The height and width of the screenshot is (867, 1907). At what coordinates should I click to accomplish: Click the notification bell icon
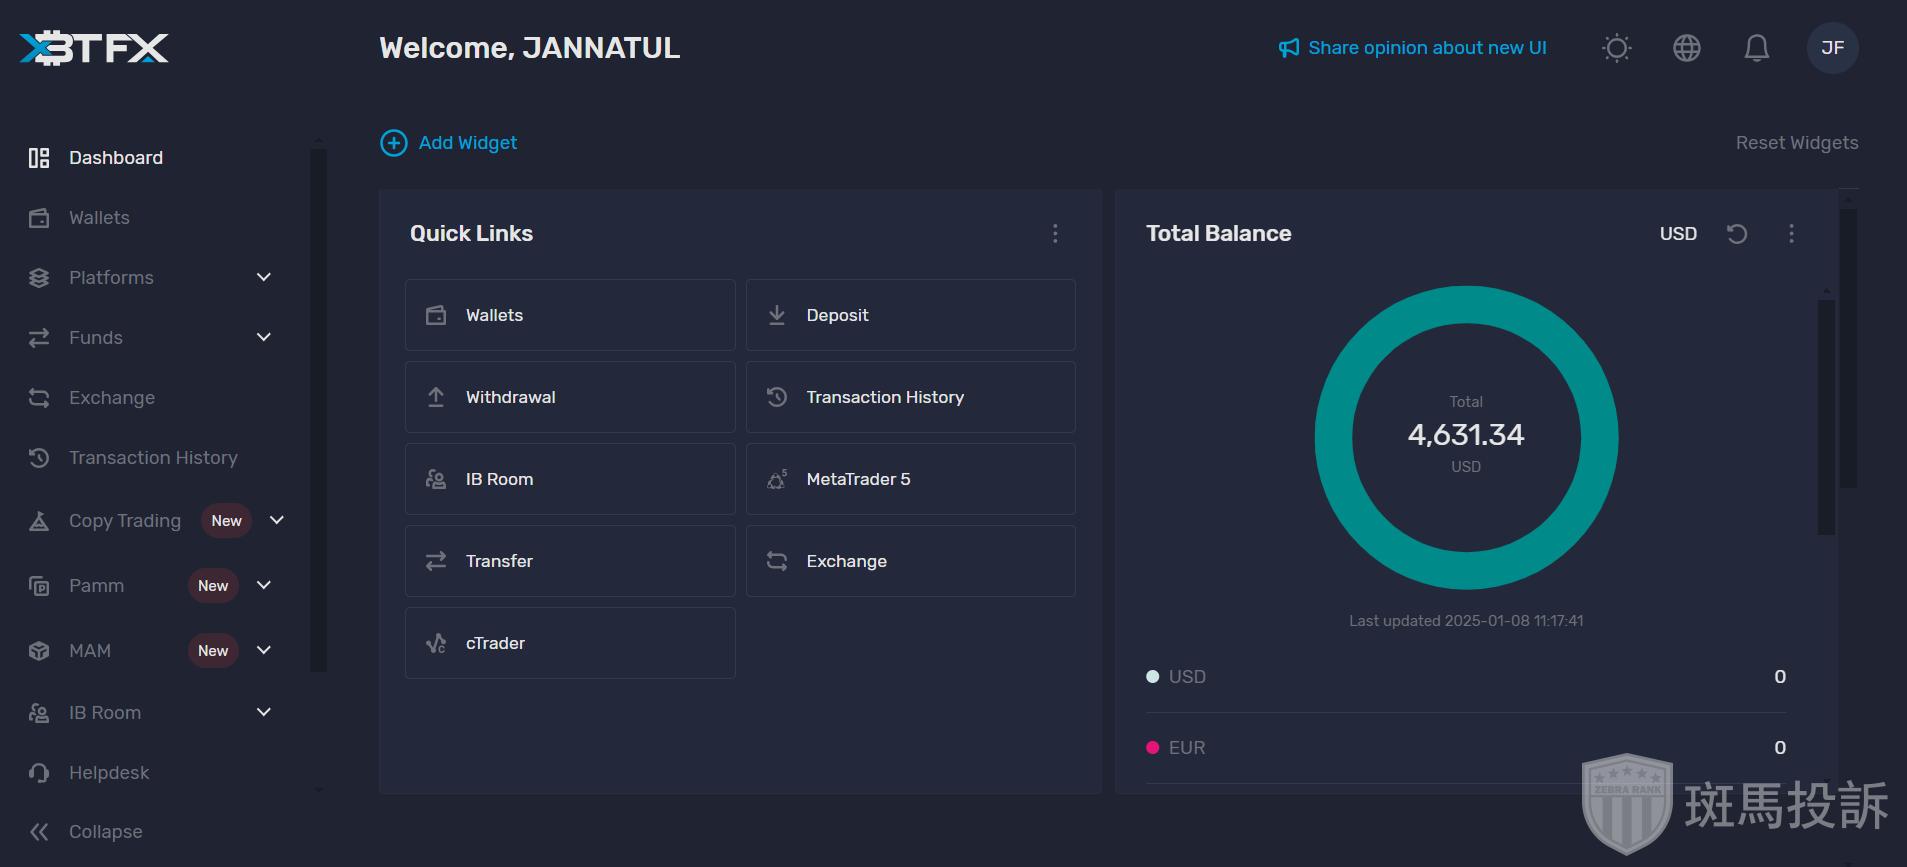[x=1756, y=48]
